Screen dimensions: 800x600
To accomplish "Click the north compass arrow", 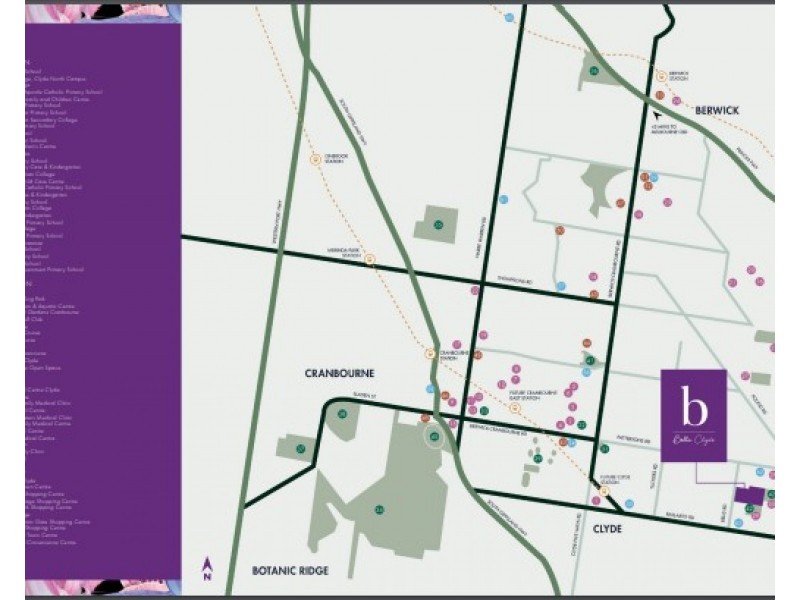I will (207, 565).
